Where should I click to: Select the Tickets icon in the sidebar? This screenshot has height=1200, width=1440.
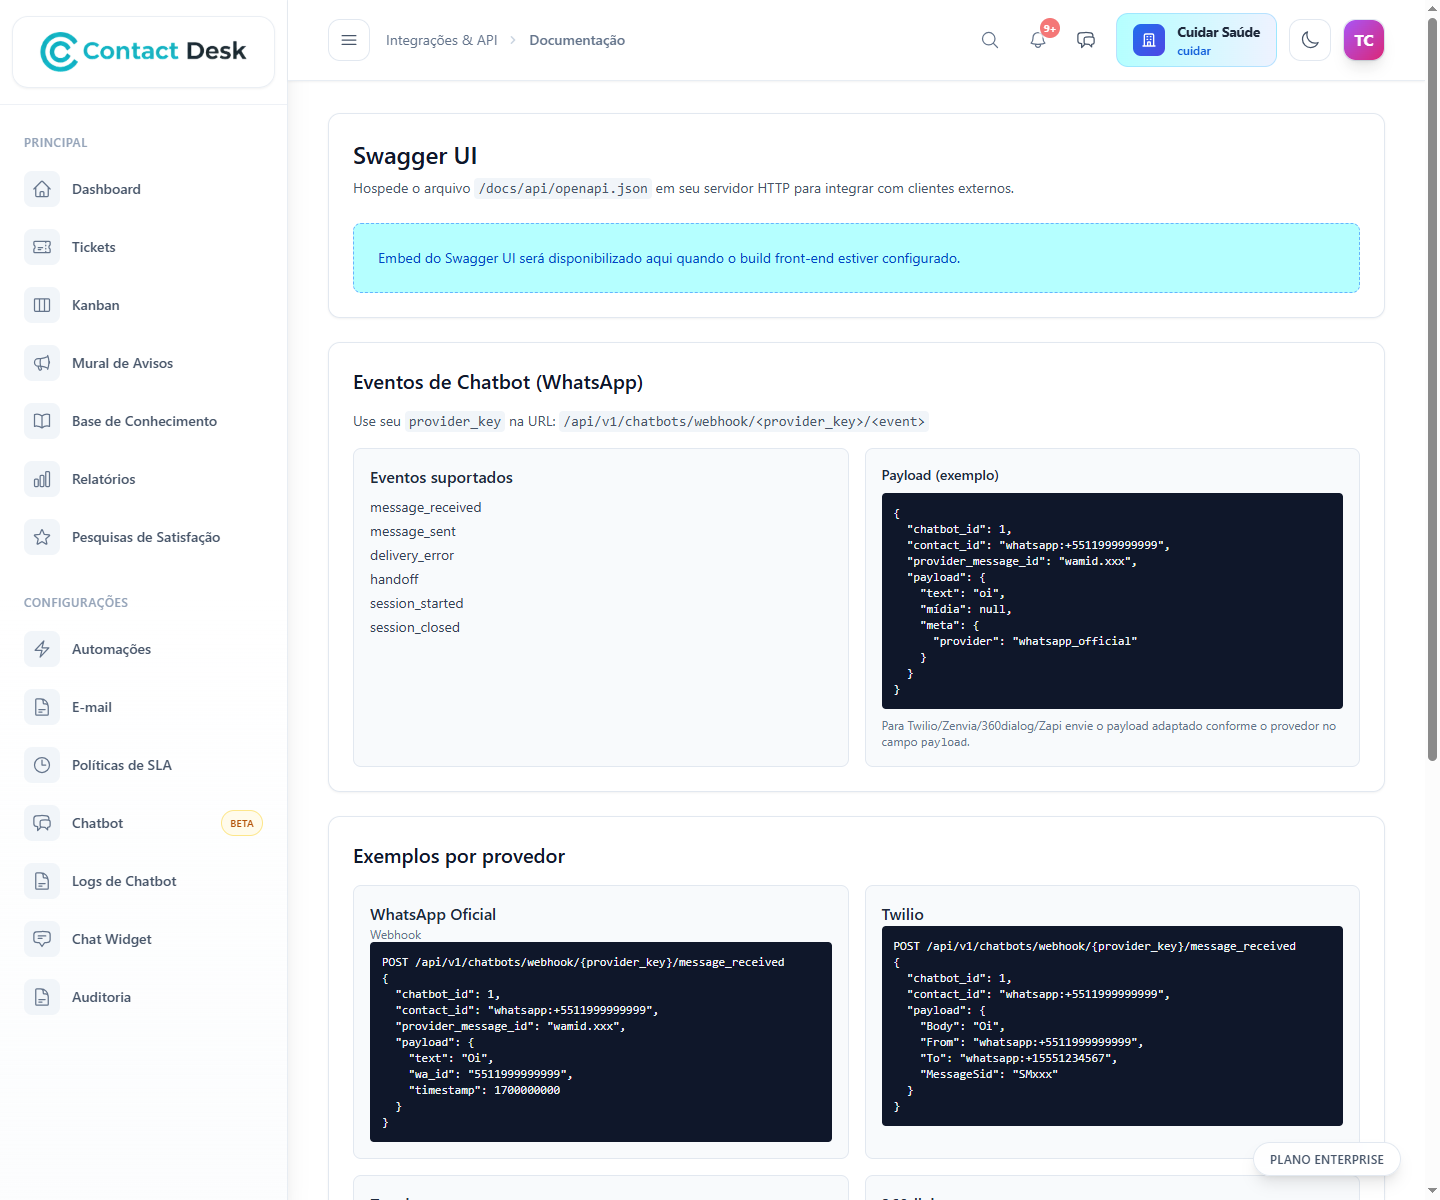click(x=42, y=247)
